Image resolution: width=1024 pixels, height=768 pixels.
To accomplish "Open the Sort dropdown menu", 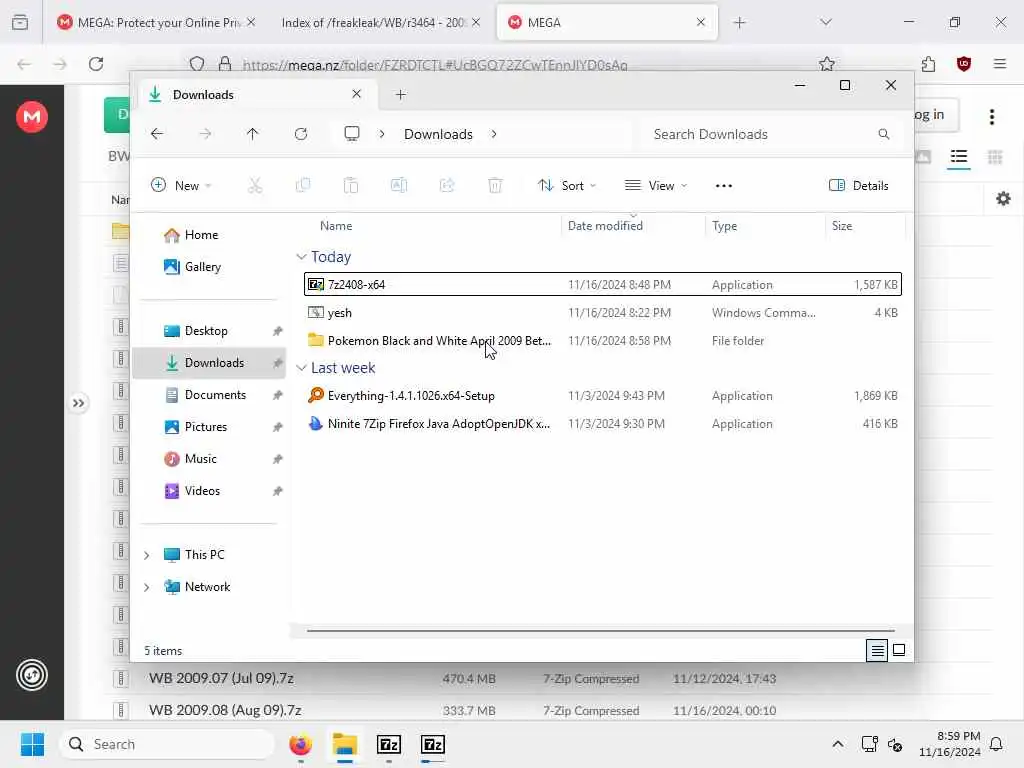I will click(567, 186).
